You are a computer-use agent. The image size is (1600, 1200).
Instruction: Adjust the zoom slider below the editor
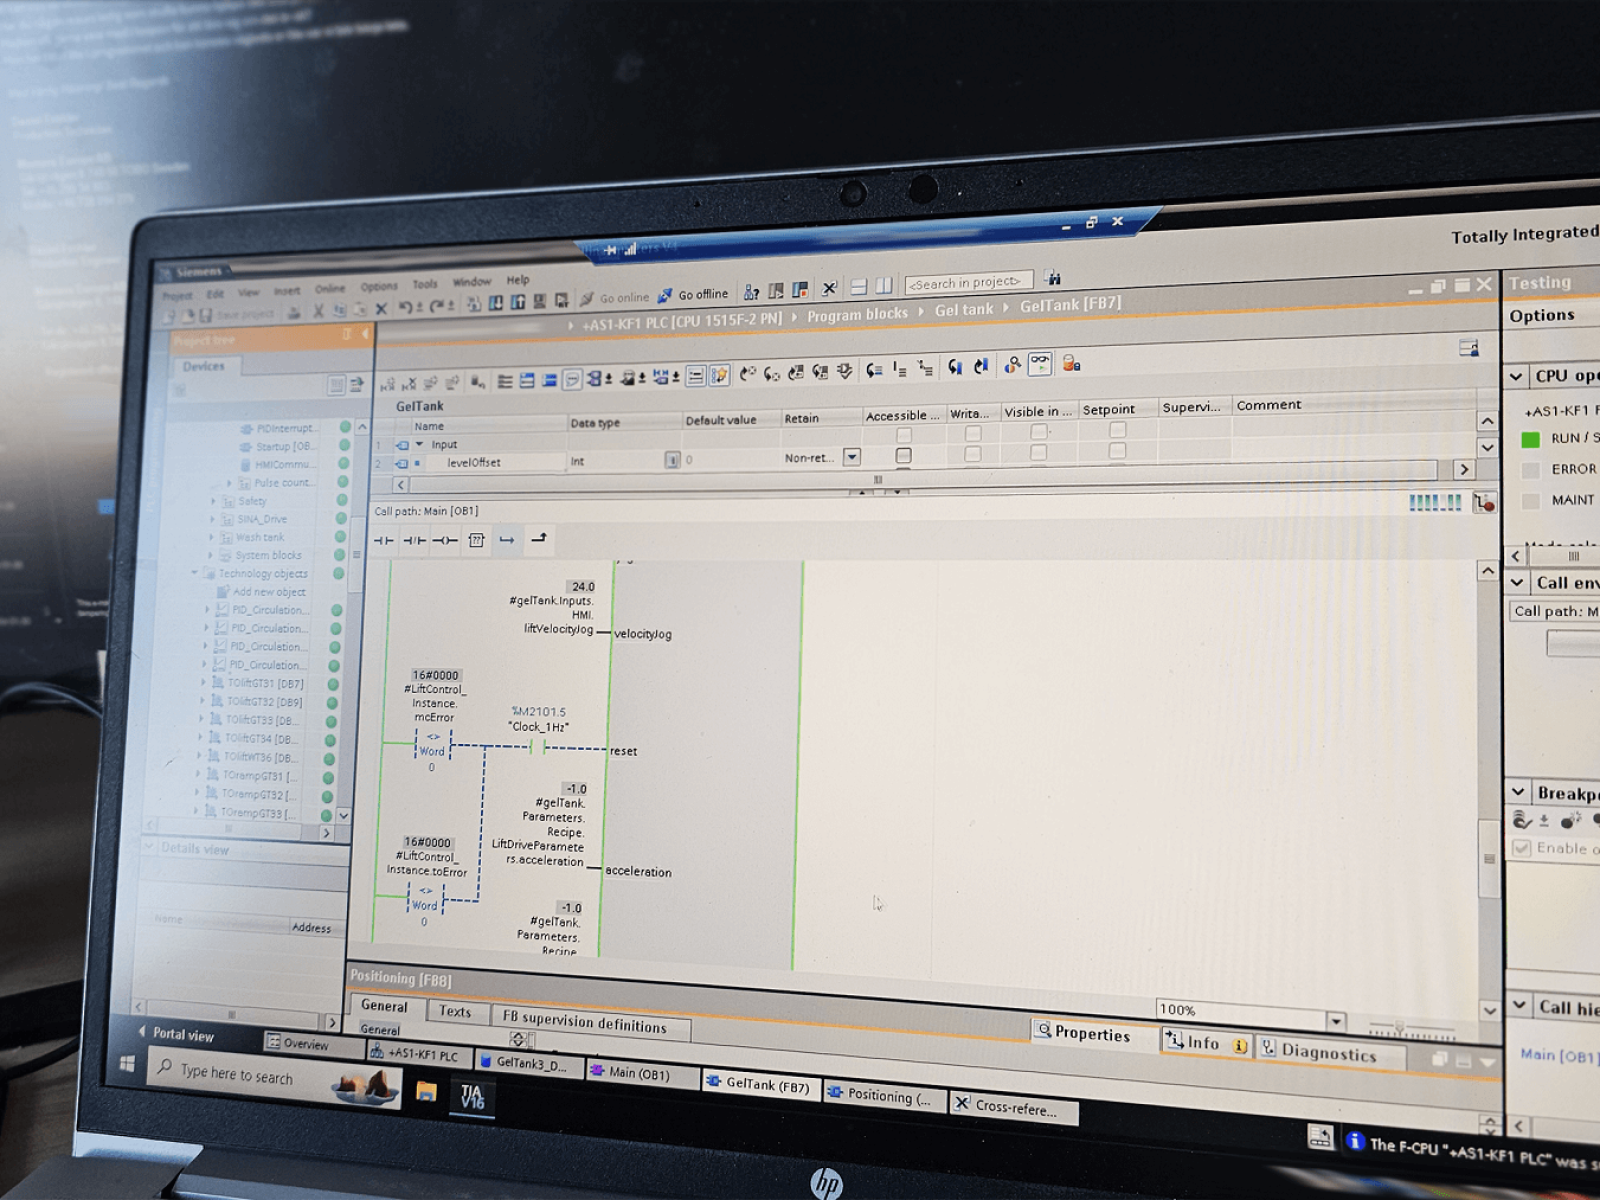1400,1028
